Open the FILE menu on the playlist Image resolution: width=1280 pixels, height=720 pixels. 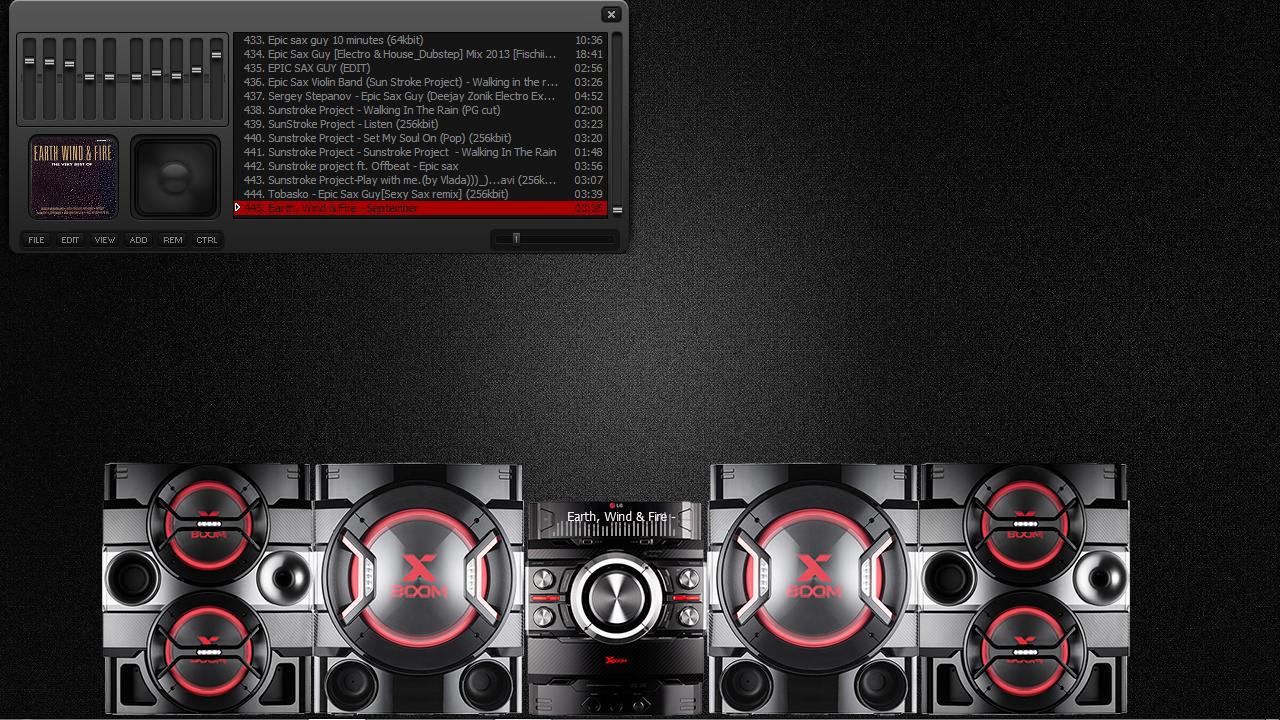coord(36,240)
